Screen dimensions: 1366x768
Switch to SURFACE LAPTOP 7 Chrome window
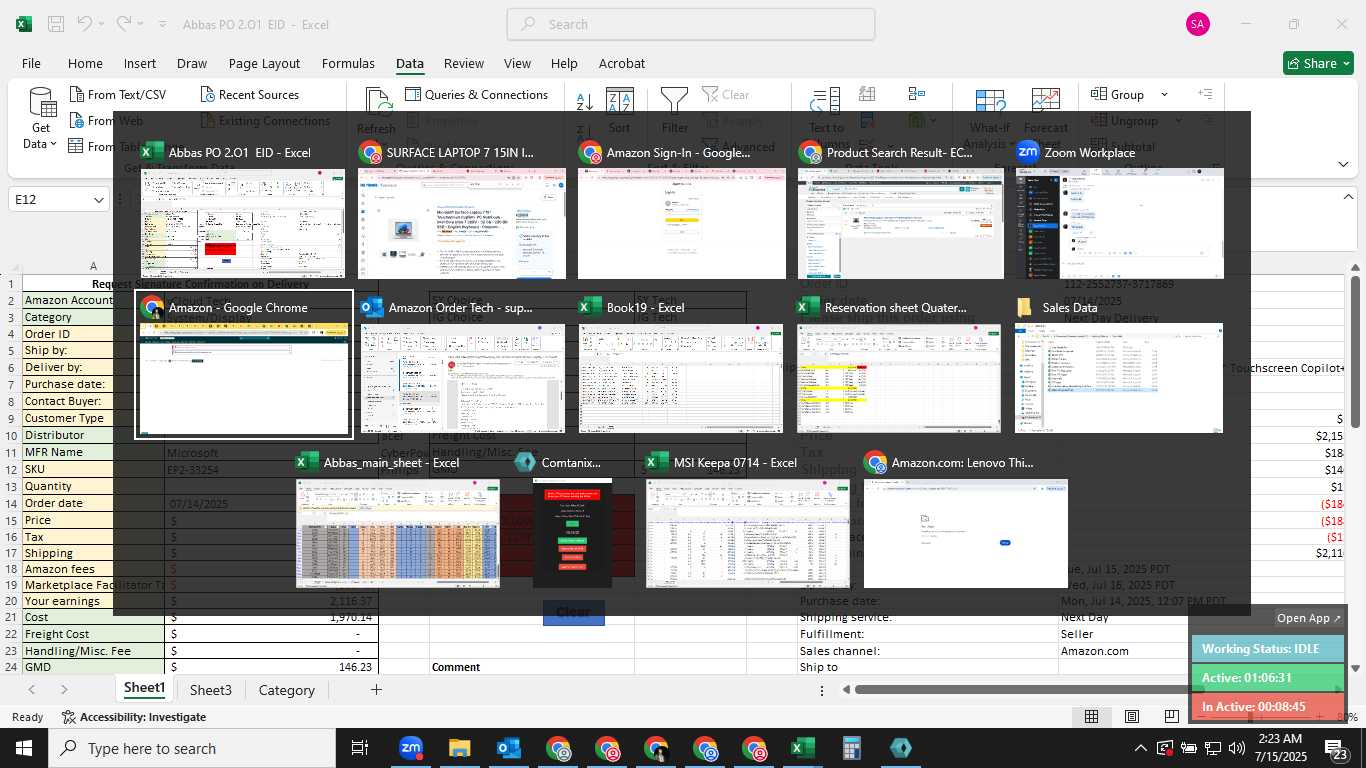coord(461,210)
